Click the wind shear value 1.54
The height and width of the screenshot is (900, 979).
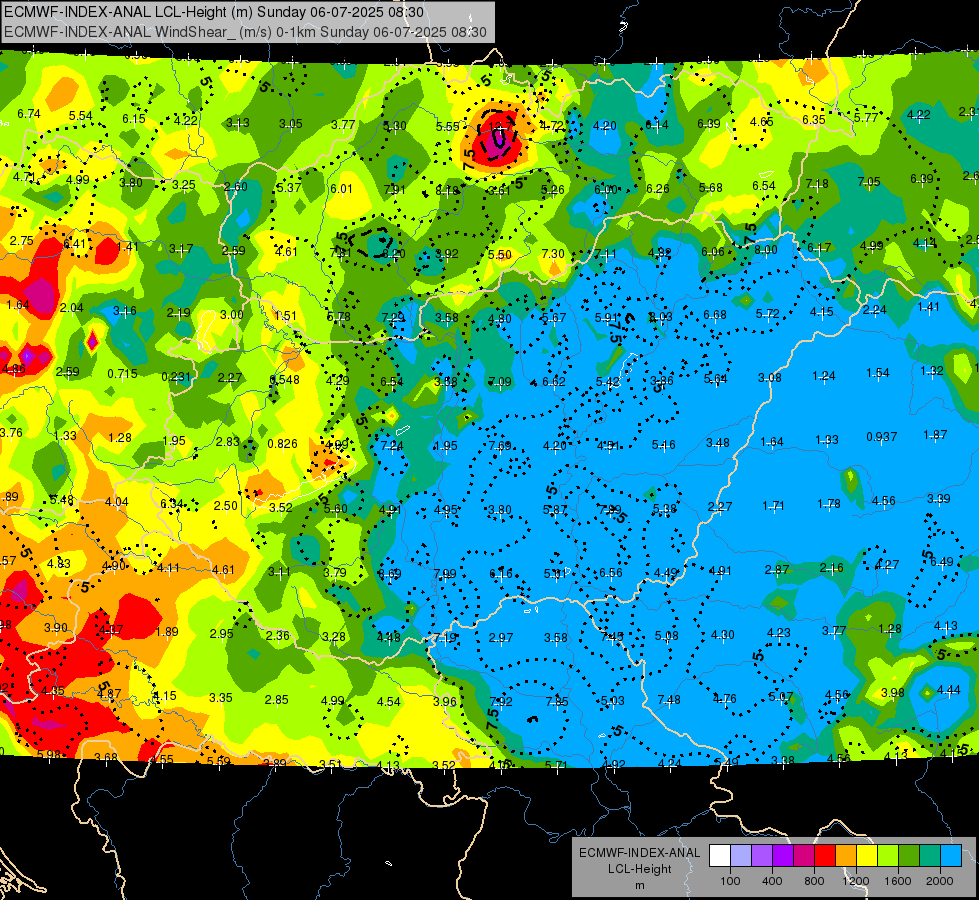878,373
